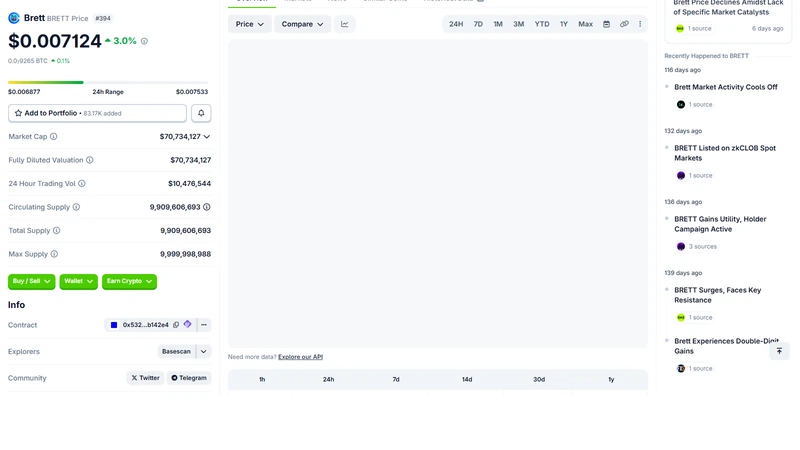The image size is (800, 450).
Task: Open the Basescan explorer link
Action: coord(176,352)
